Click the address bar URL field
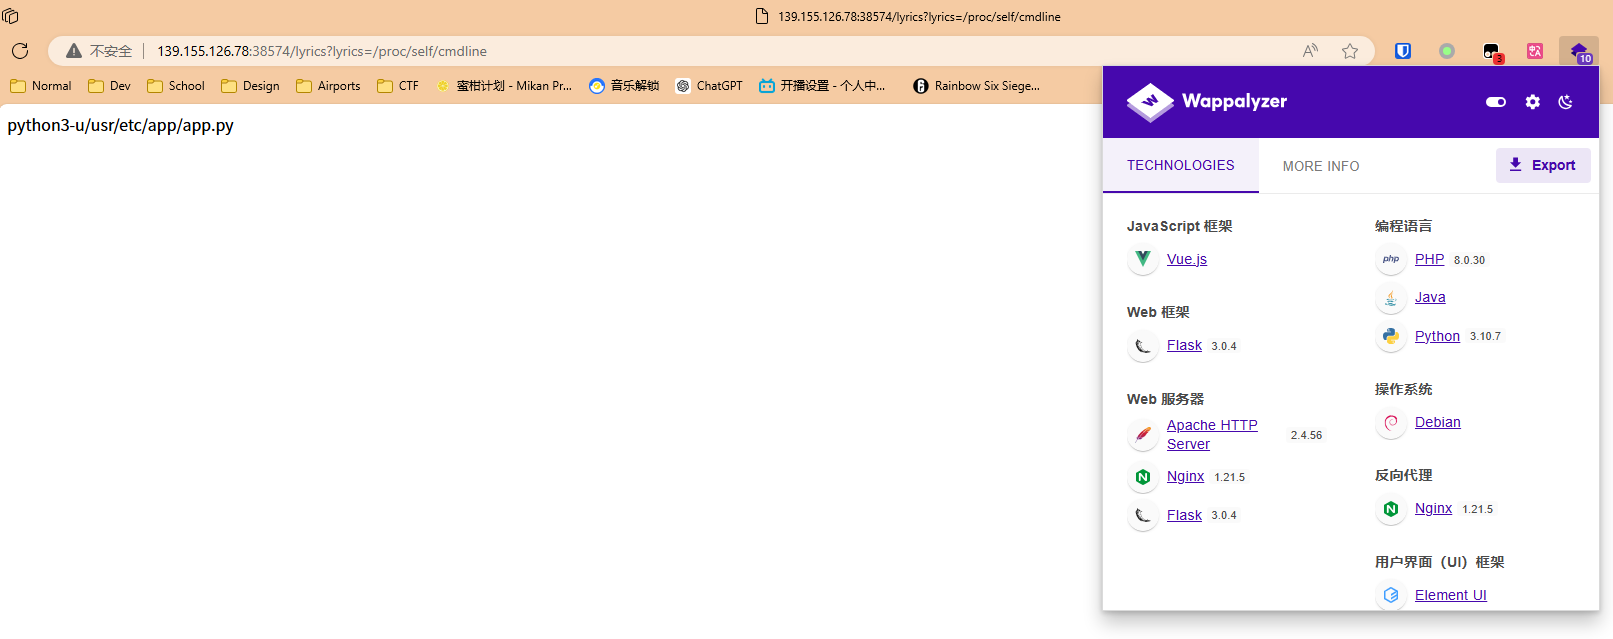Screen dimensions: 1613x639 click(x=700, y=51)
